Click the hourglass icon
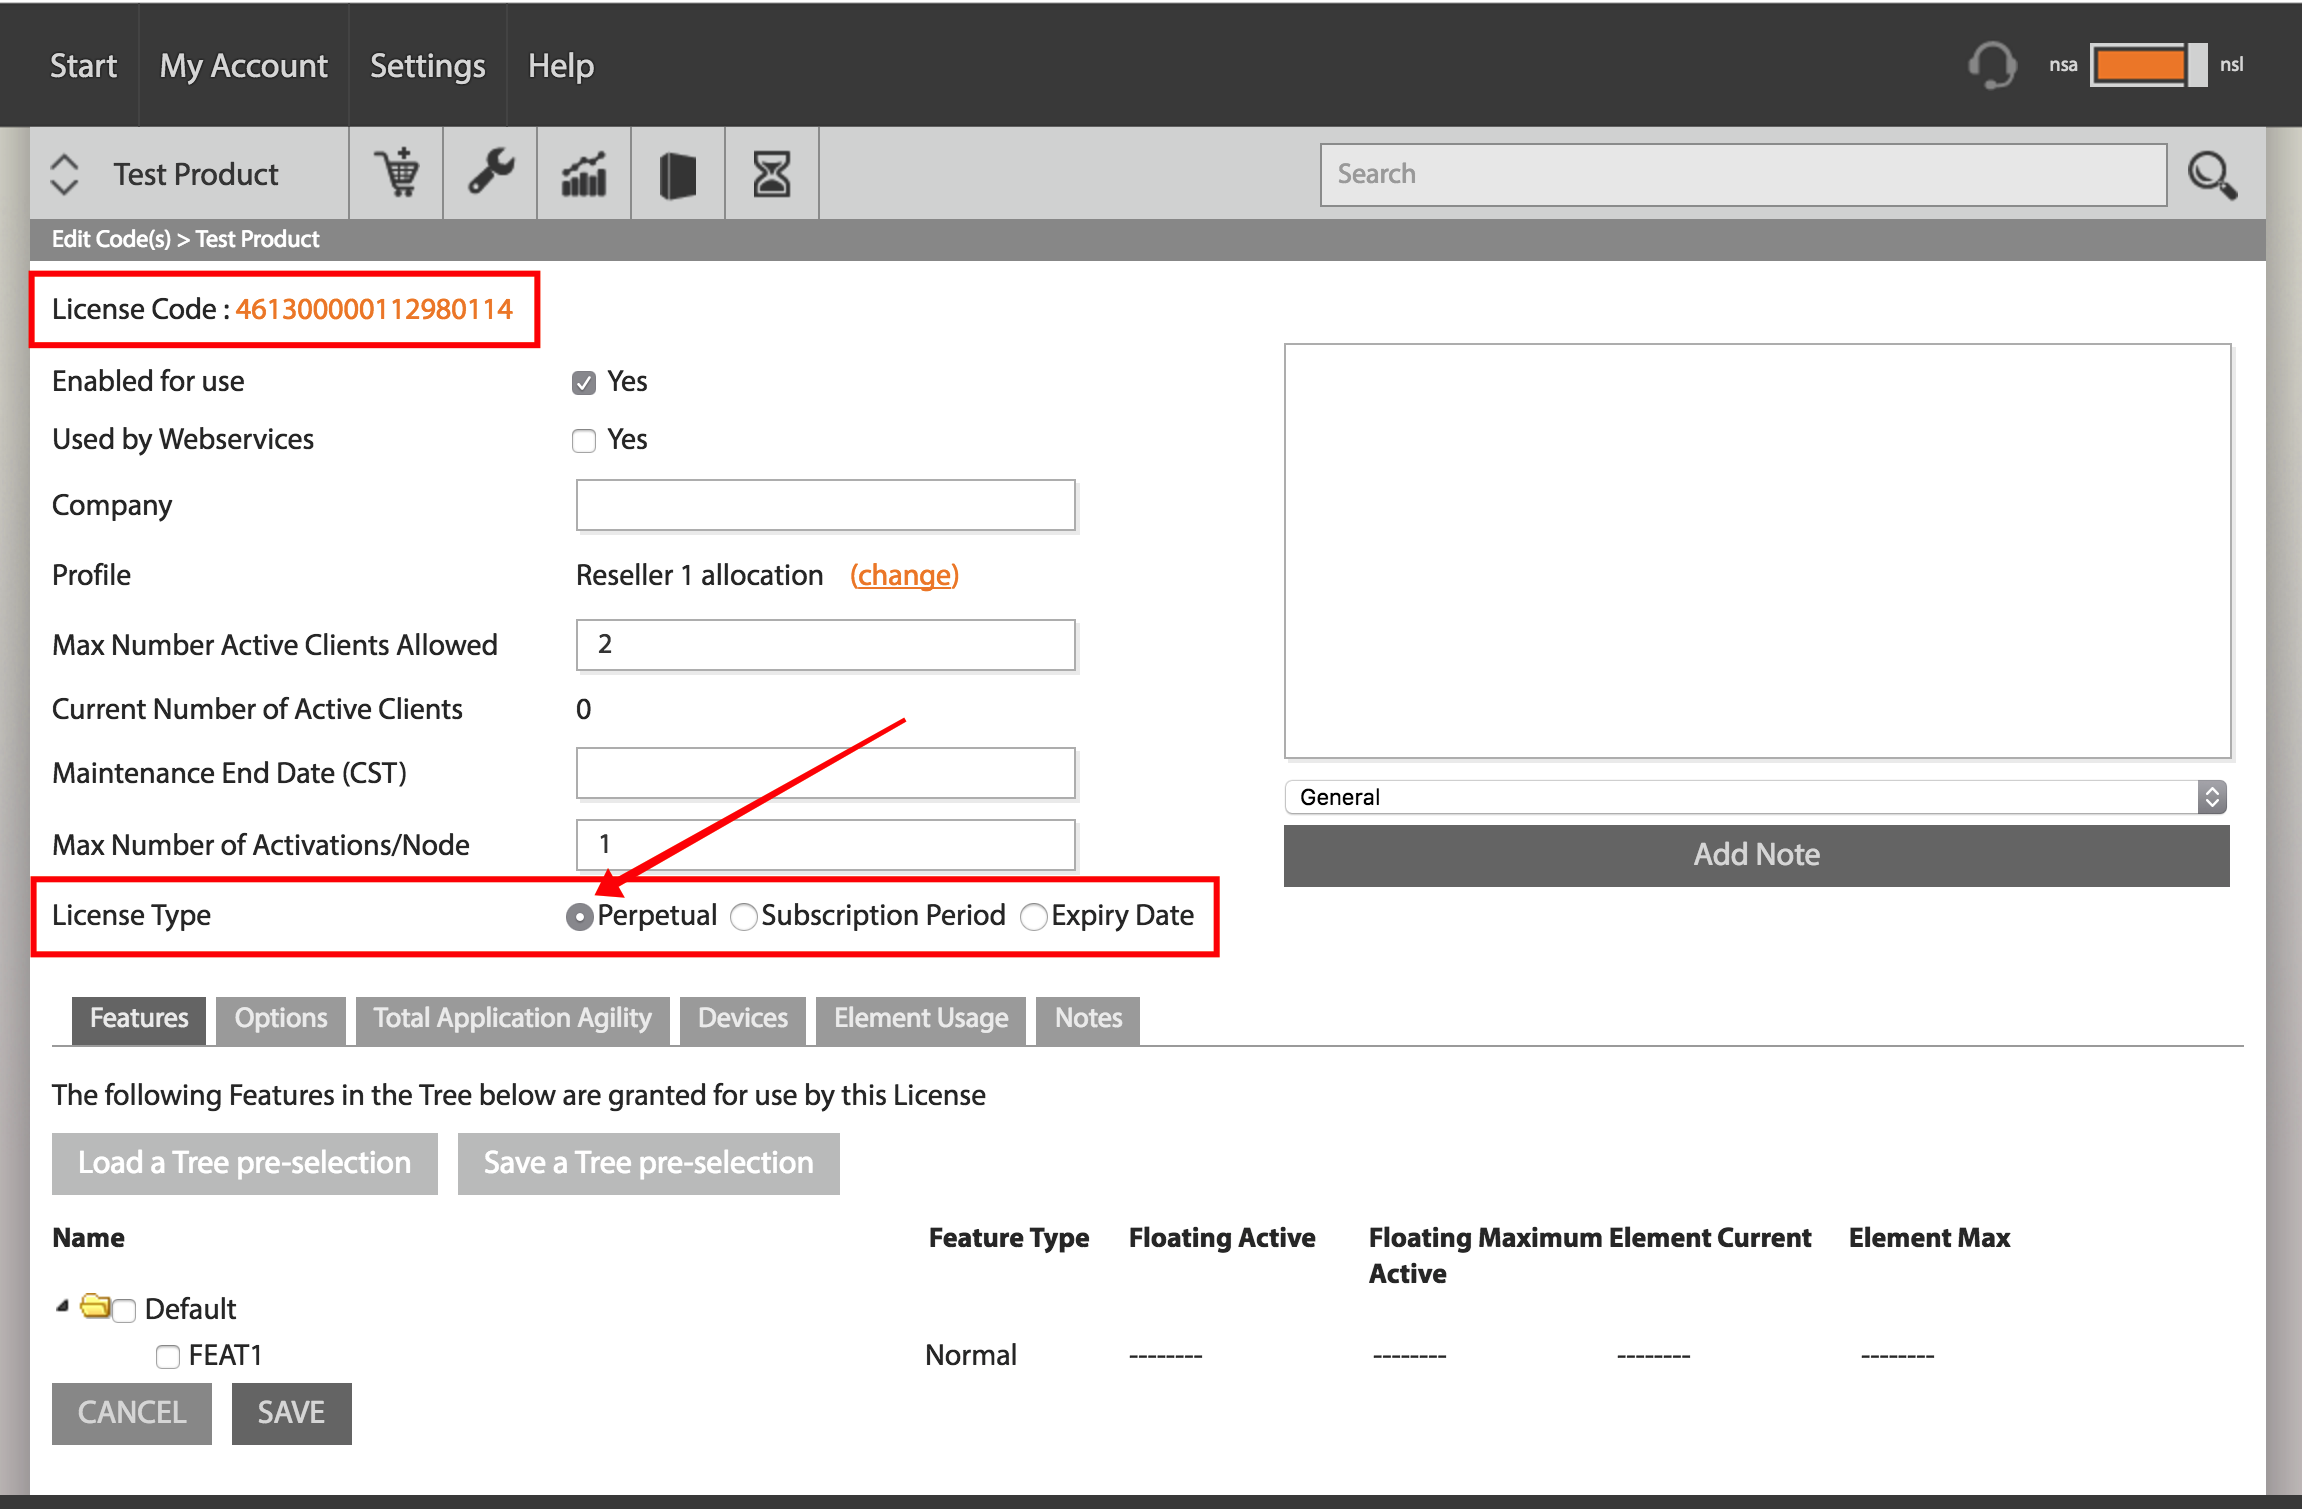 (x=772, y=174)
